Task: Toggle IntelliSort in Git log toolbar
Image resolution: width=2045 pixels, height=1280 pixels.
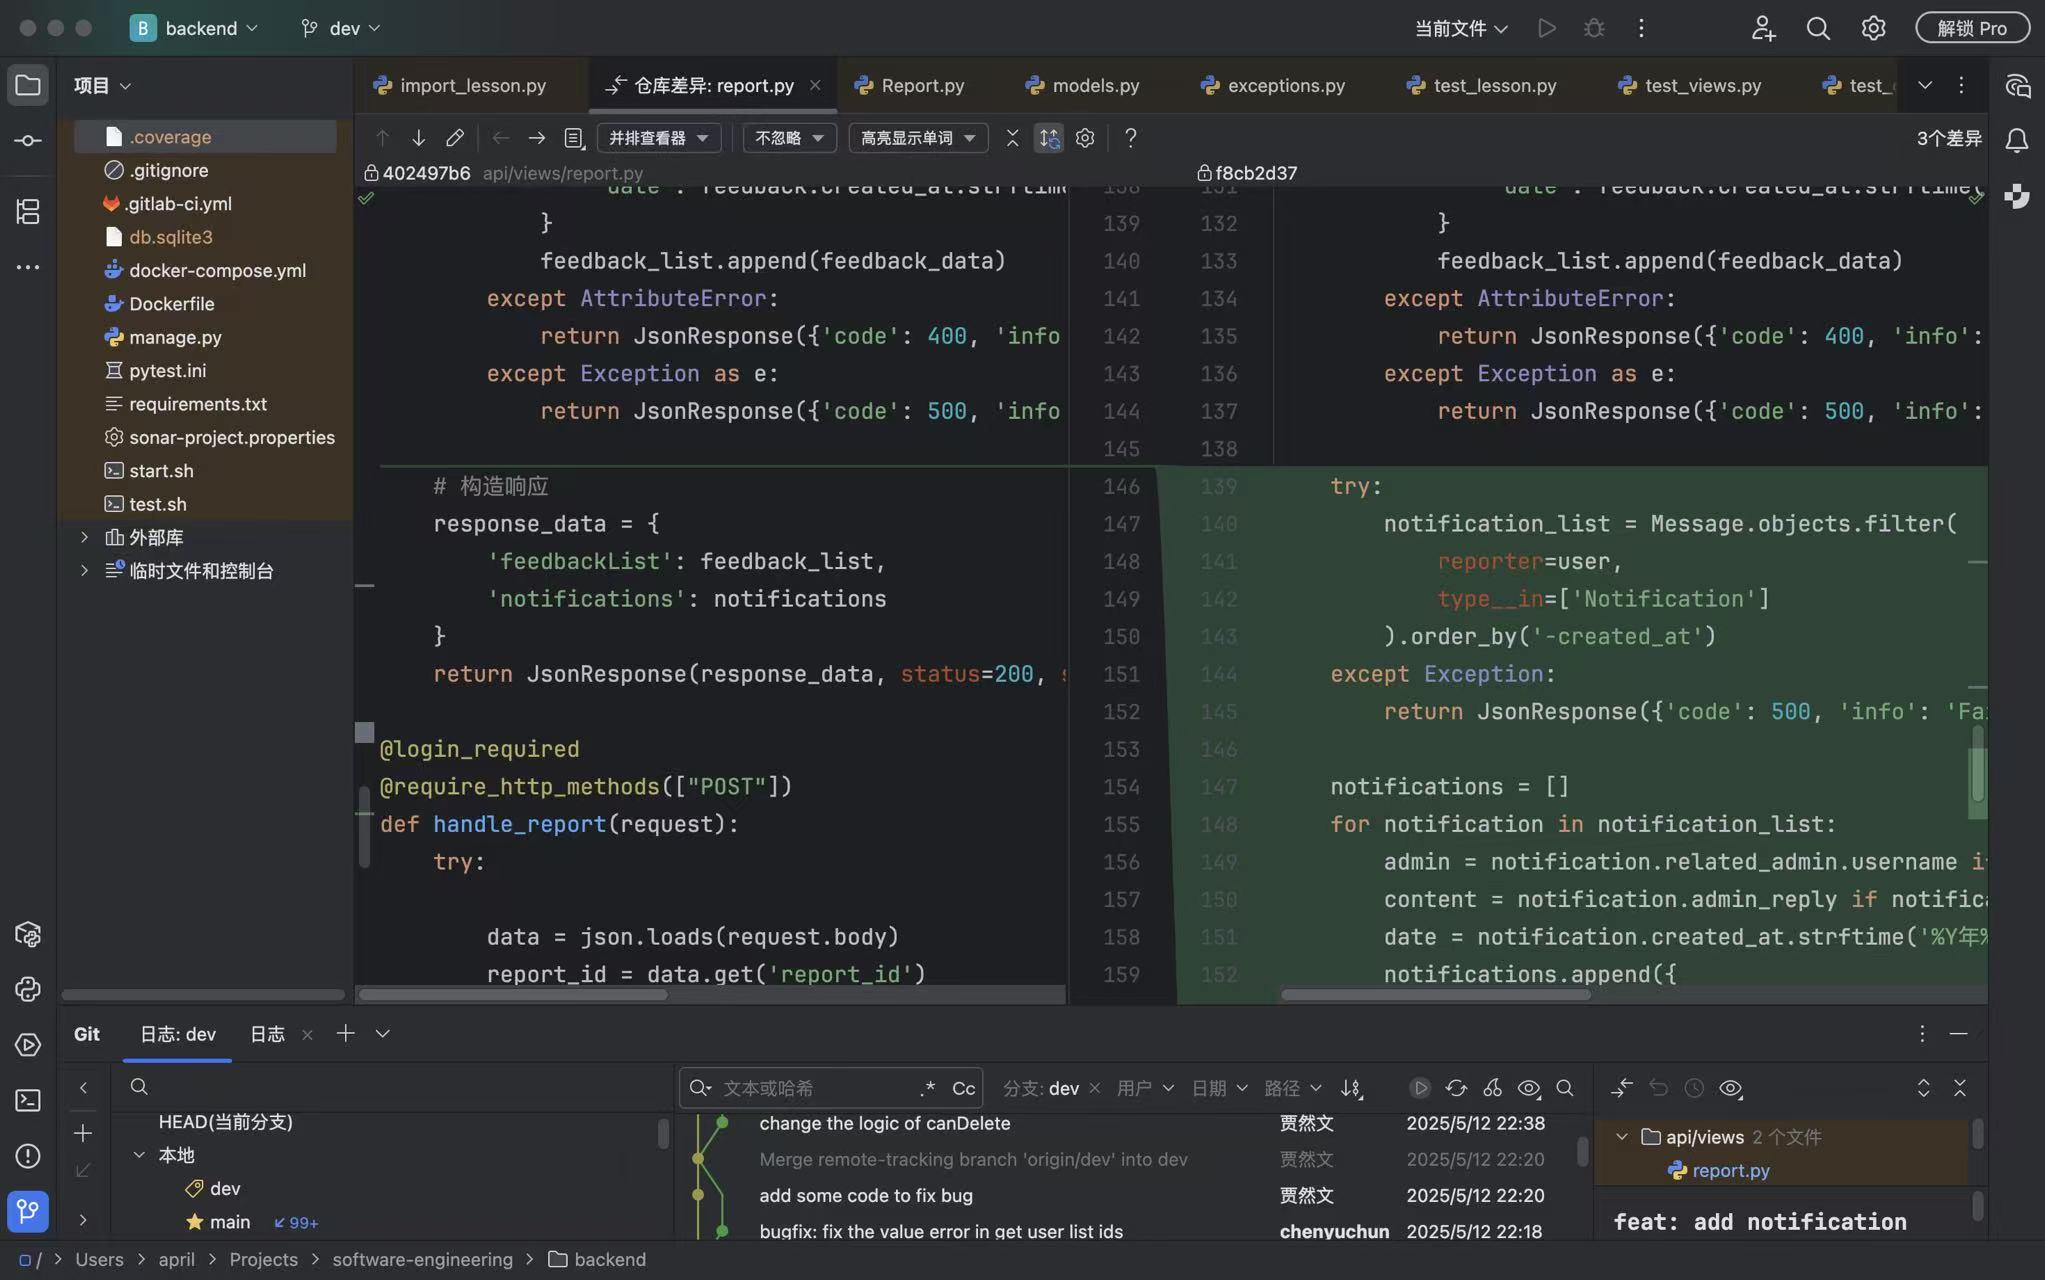Action: (1351, 1088)
